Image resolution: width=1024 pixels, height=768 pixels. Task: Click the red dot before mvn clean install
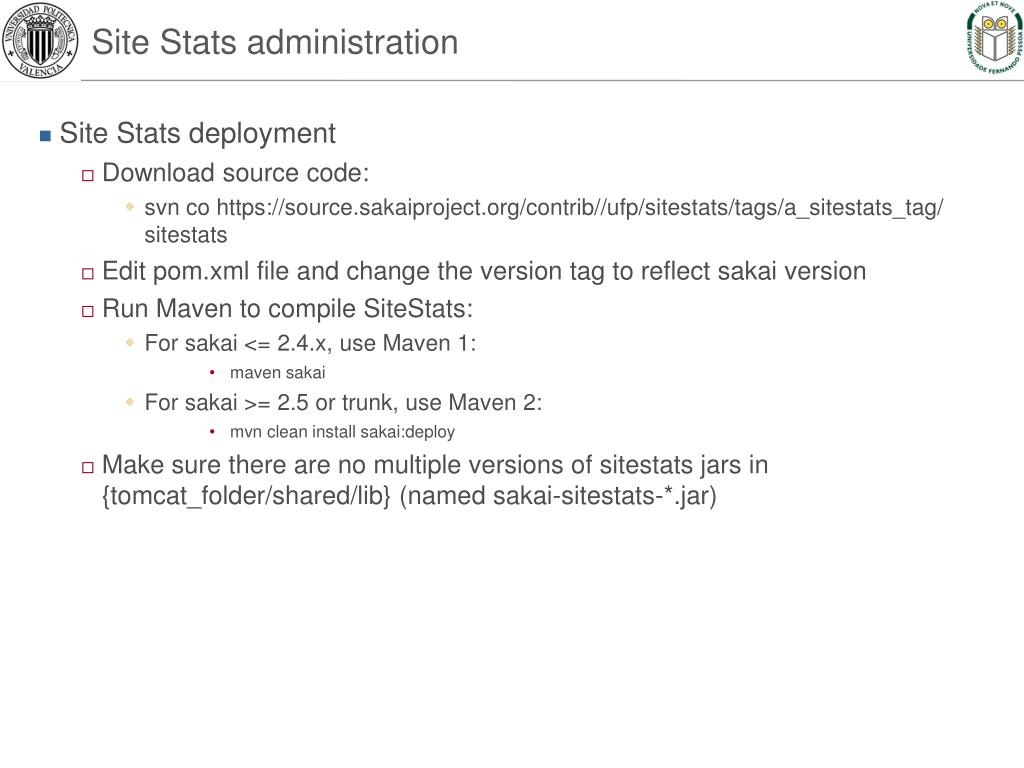[212, 432]
